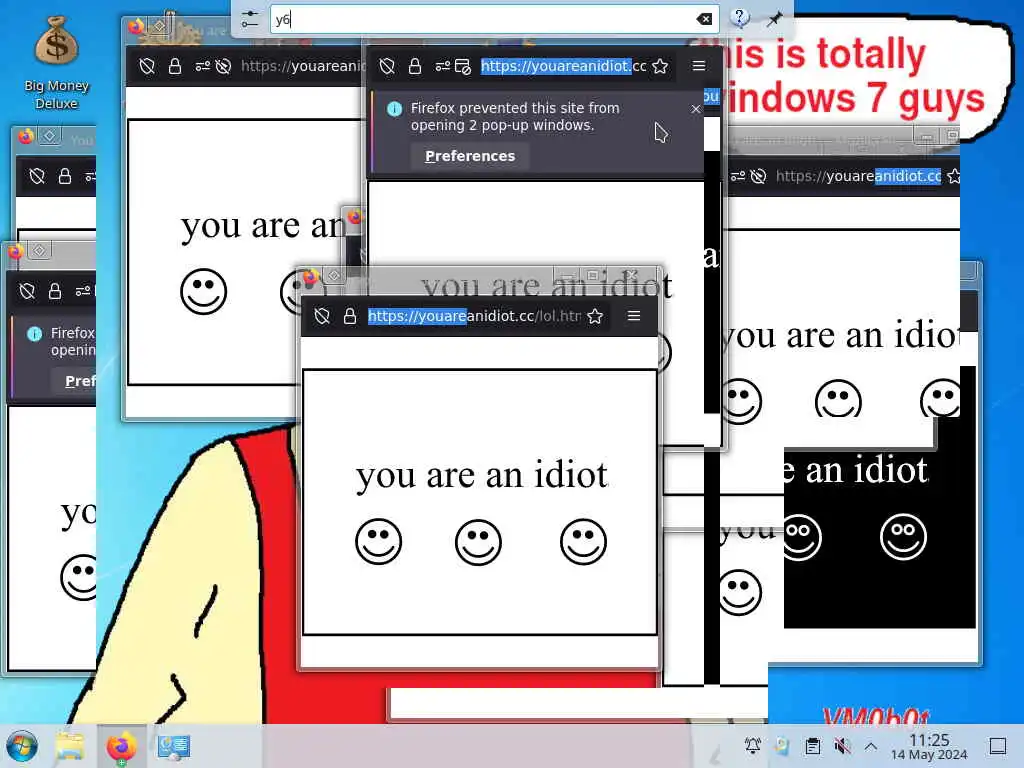Click bookmark star in top middle window
The image size is (1024, 768).
click(660, 66)
